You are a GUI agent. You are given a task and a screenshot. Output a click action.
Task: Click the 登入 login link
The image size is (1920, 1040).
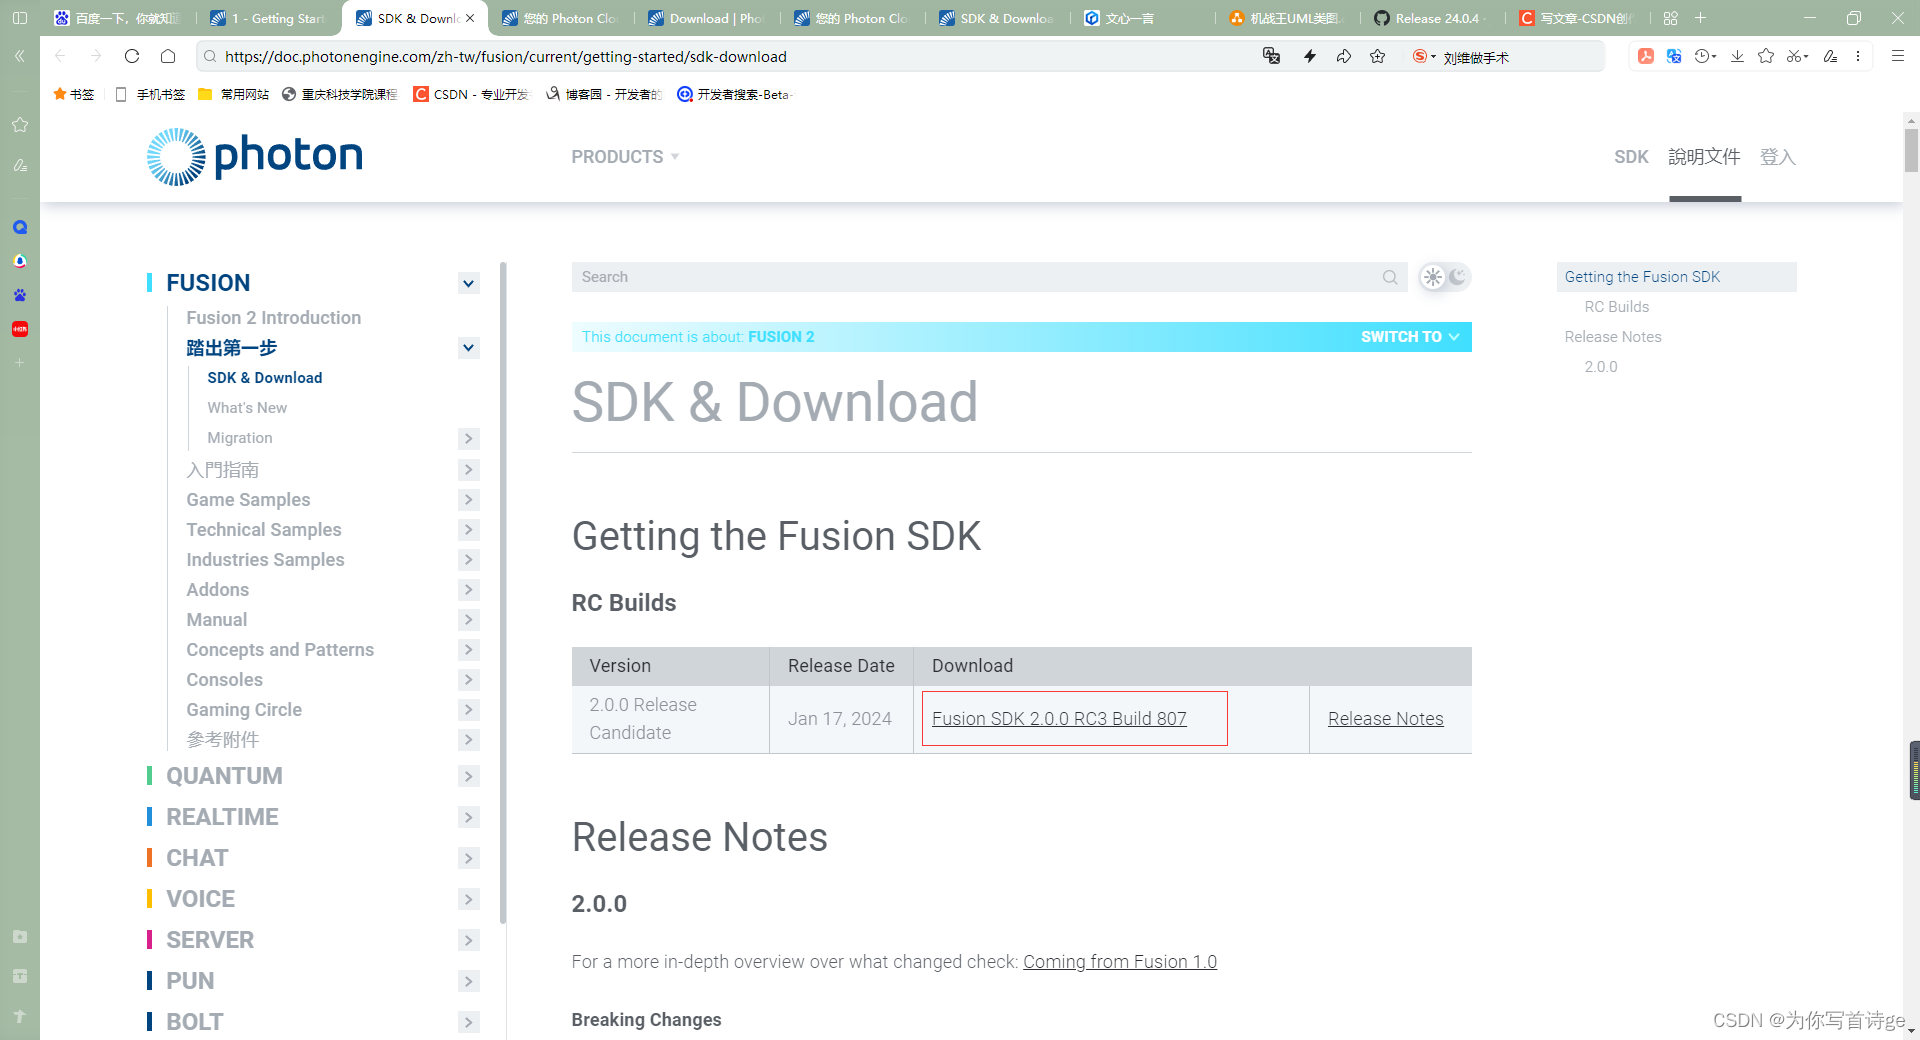pyautogui.click(x=1778, y=157)
